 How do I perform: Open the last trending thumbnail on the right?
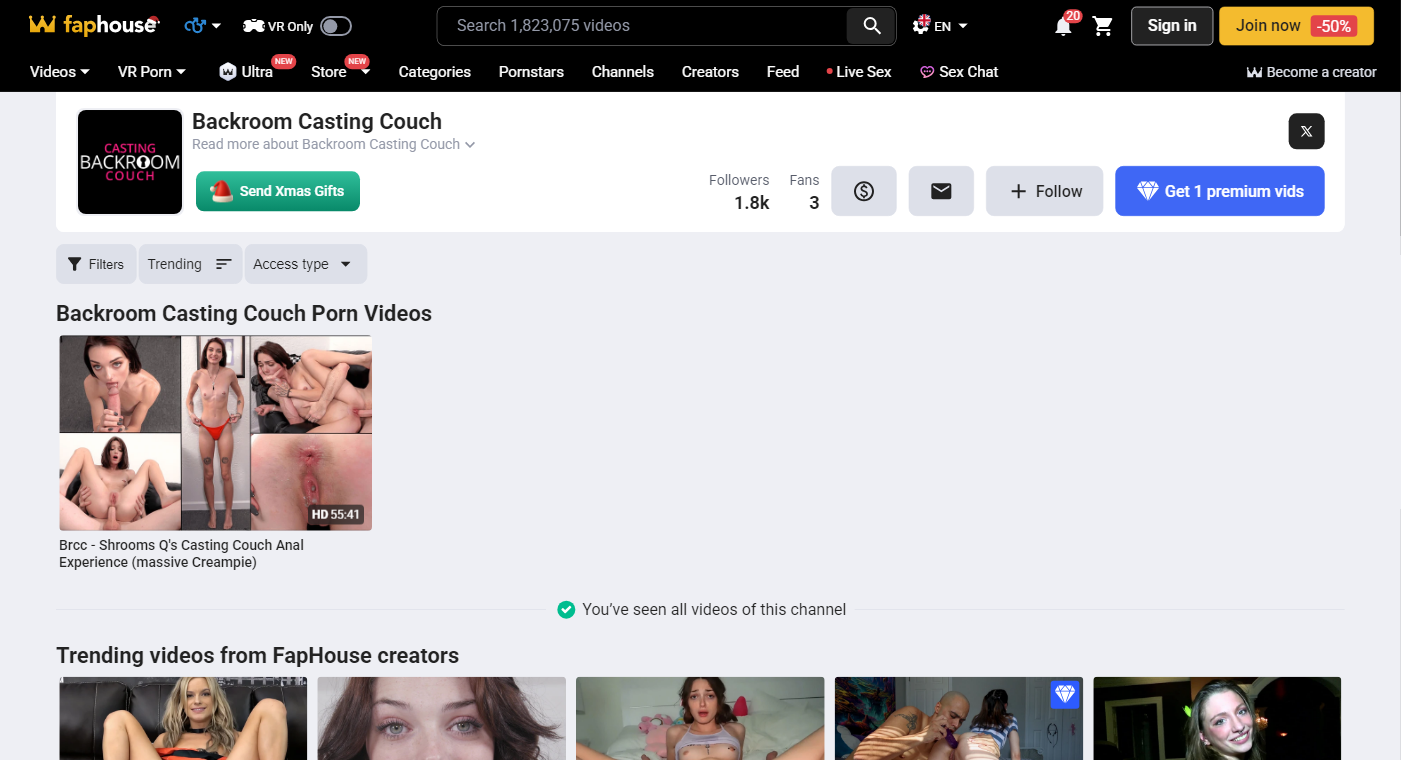[x=1217, y=718]
